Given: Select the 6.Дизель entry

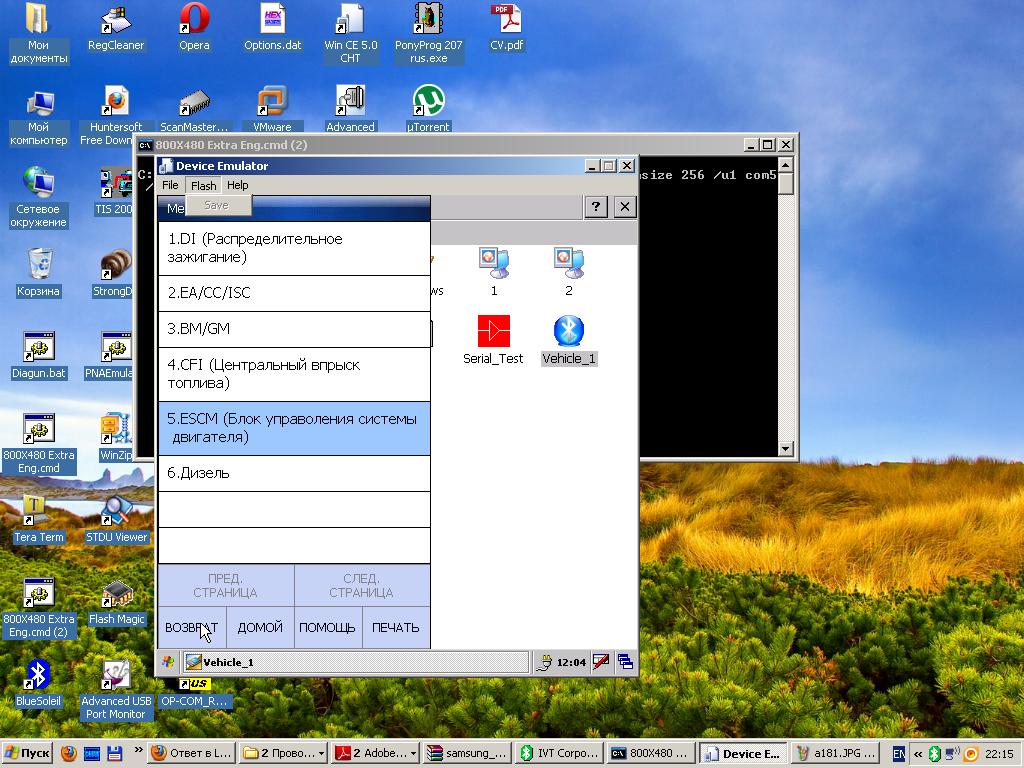Looking at the screenshot, I should pyautogui.click(x=294, y=473).
